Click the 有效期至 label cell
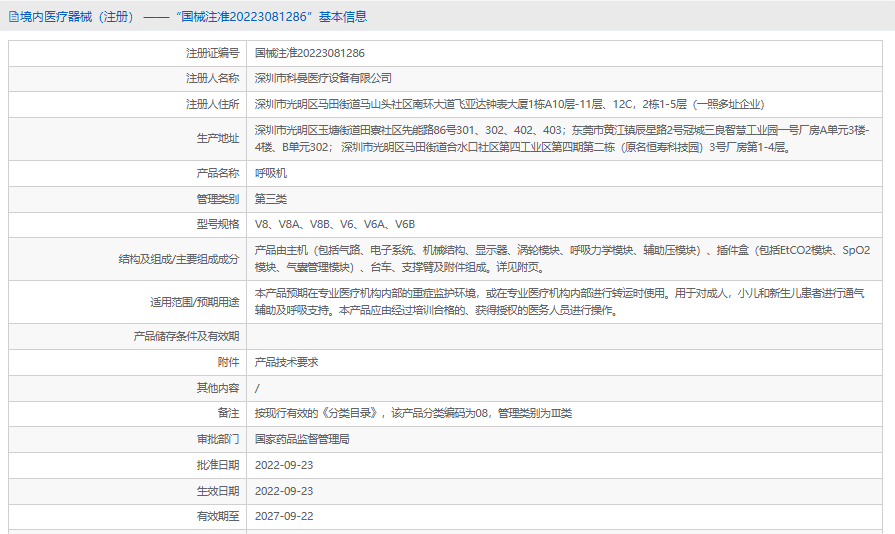The height and width of the screenshot is (534, 895). click(127, 516)
